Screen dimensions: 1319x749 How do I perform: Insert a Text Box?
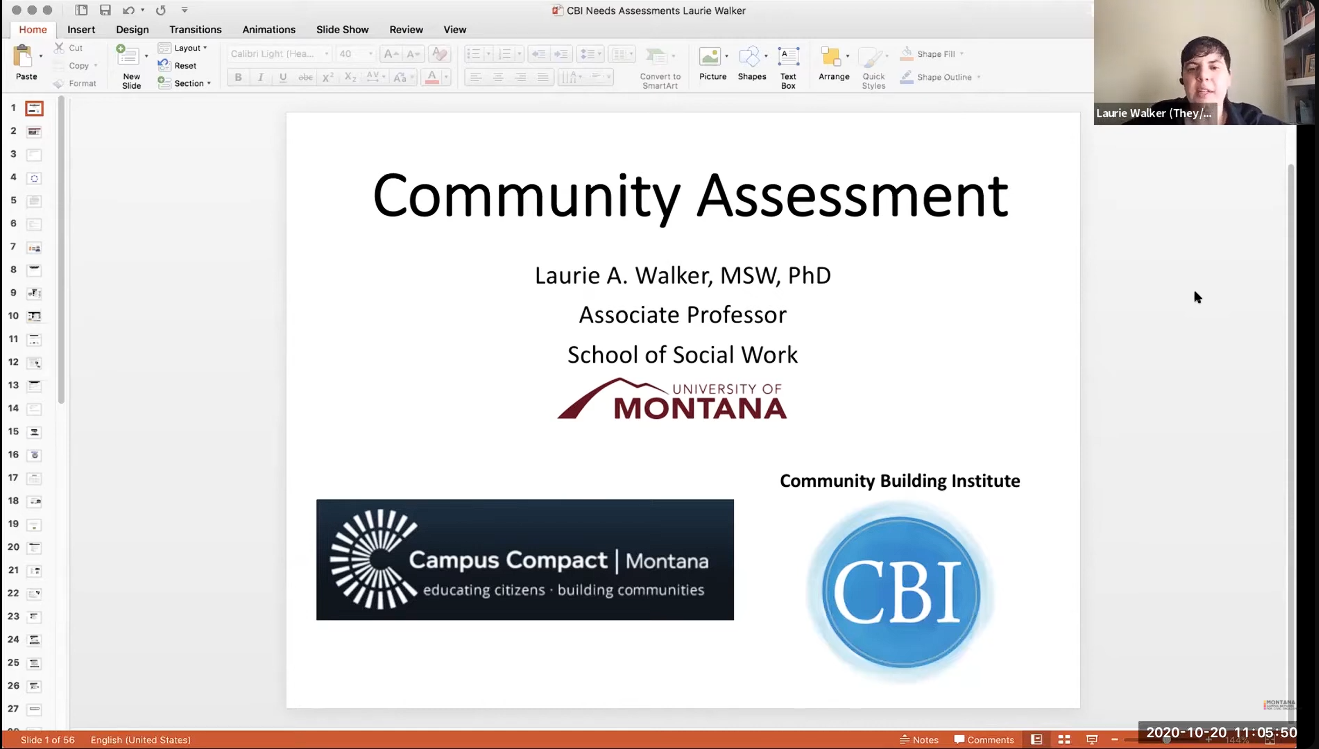[x=789, y=66]
